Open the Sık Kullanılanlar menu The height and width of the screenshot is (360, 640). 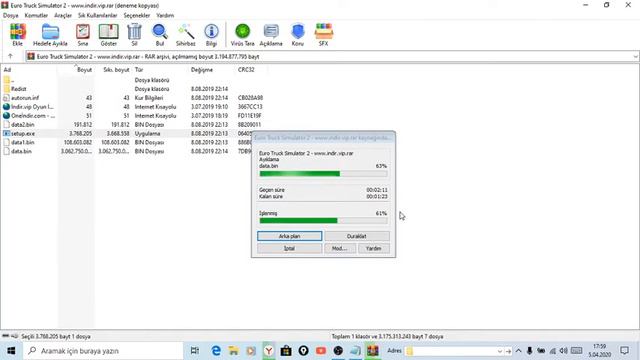(x=98, y=16)
